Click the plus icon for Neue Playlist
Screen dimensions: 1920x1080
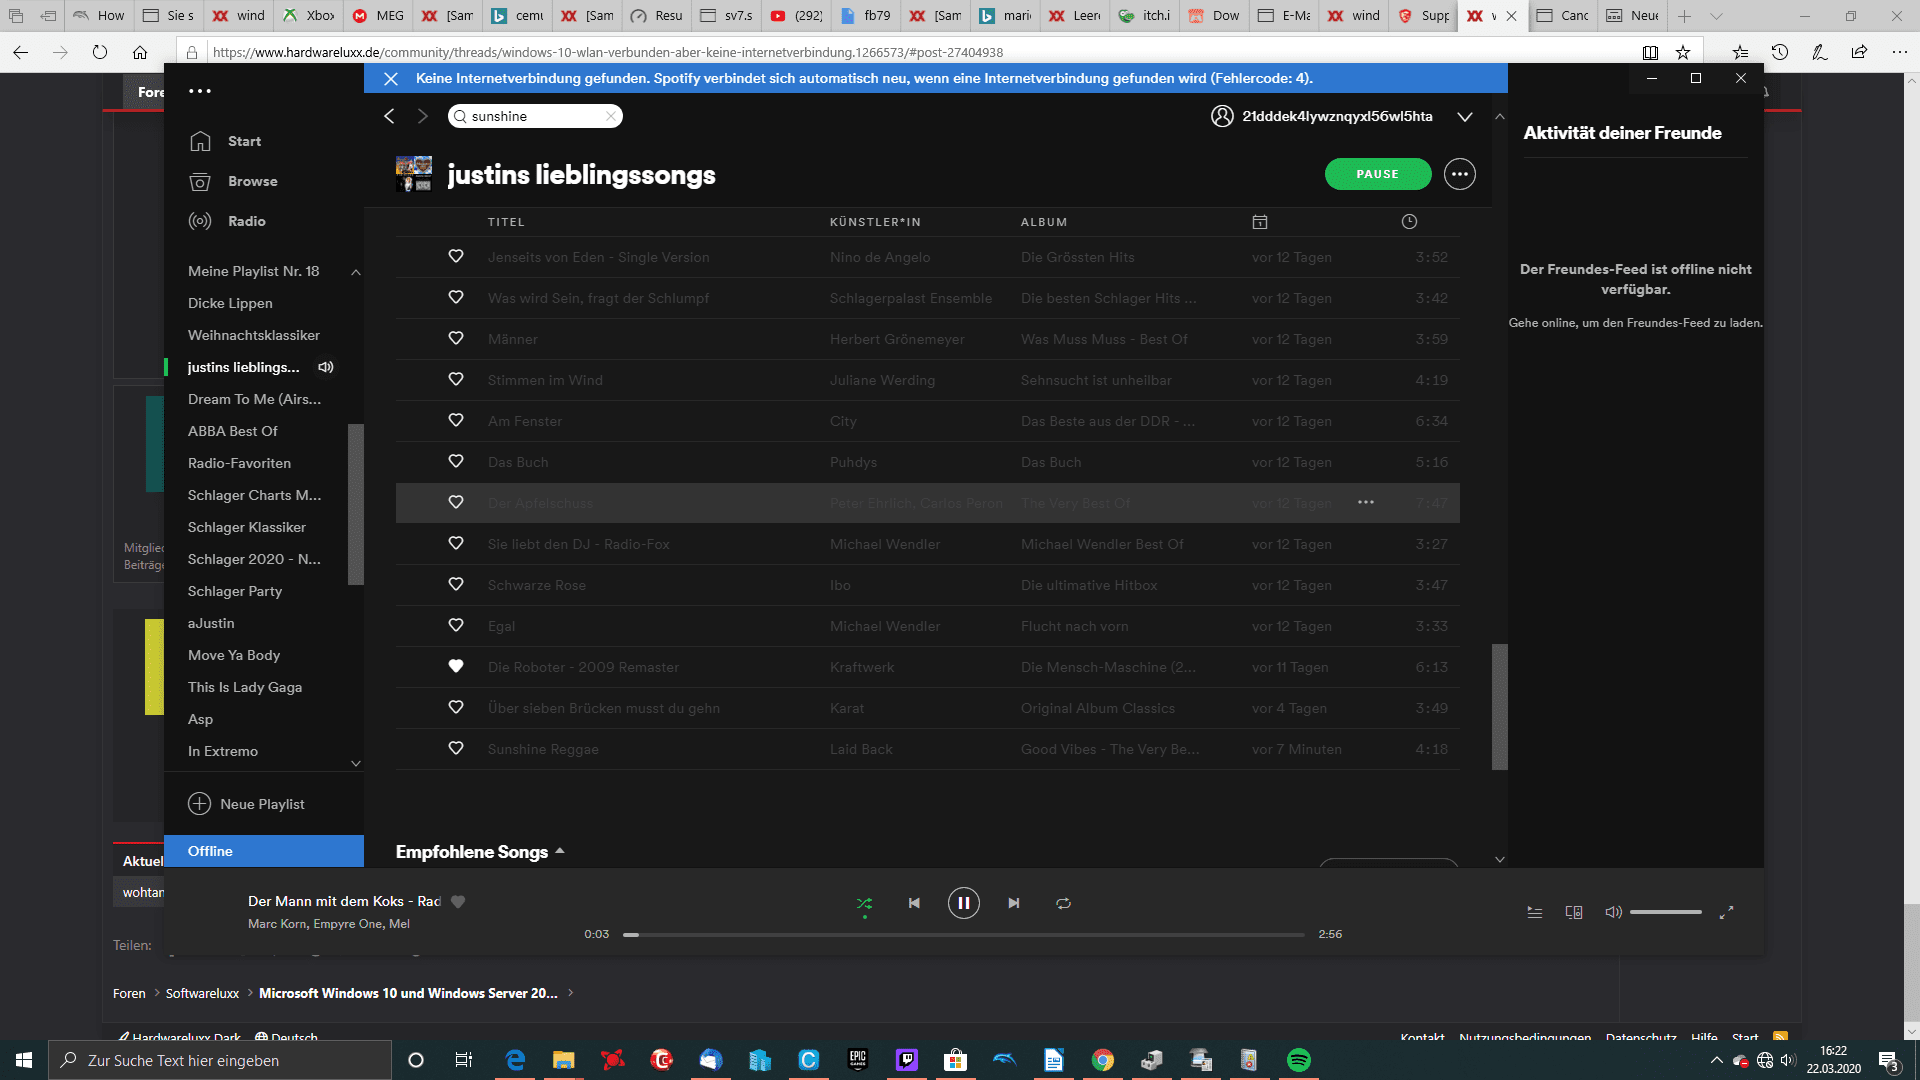[x=200, y=804]
